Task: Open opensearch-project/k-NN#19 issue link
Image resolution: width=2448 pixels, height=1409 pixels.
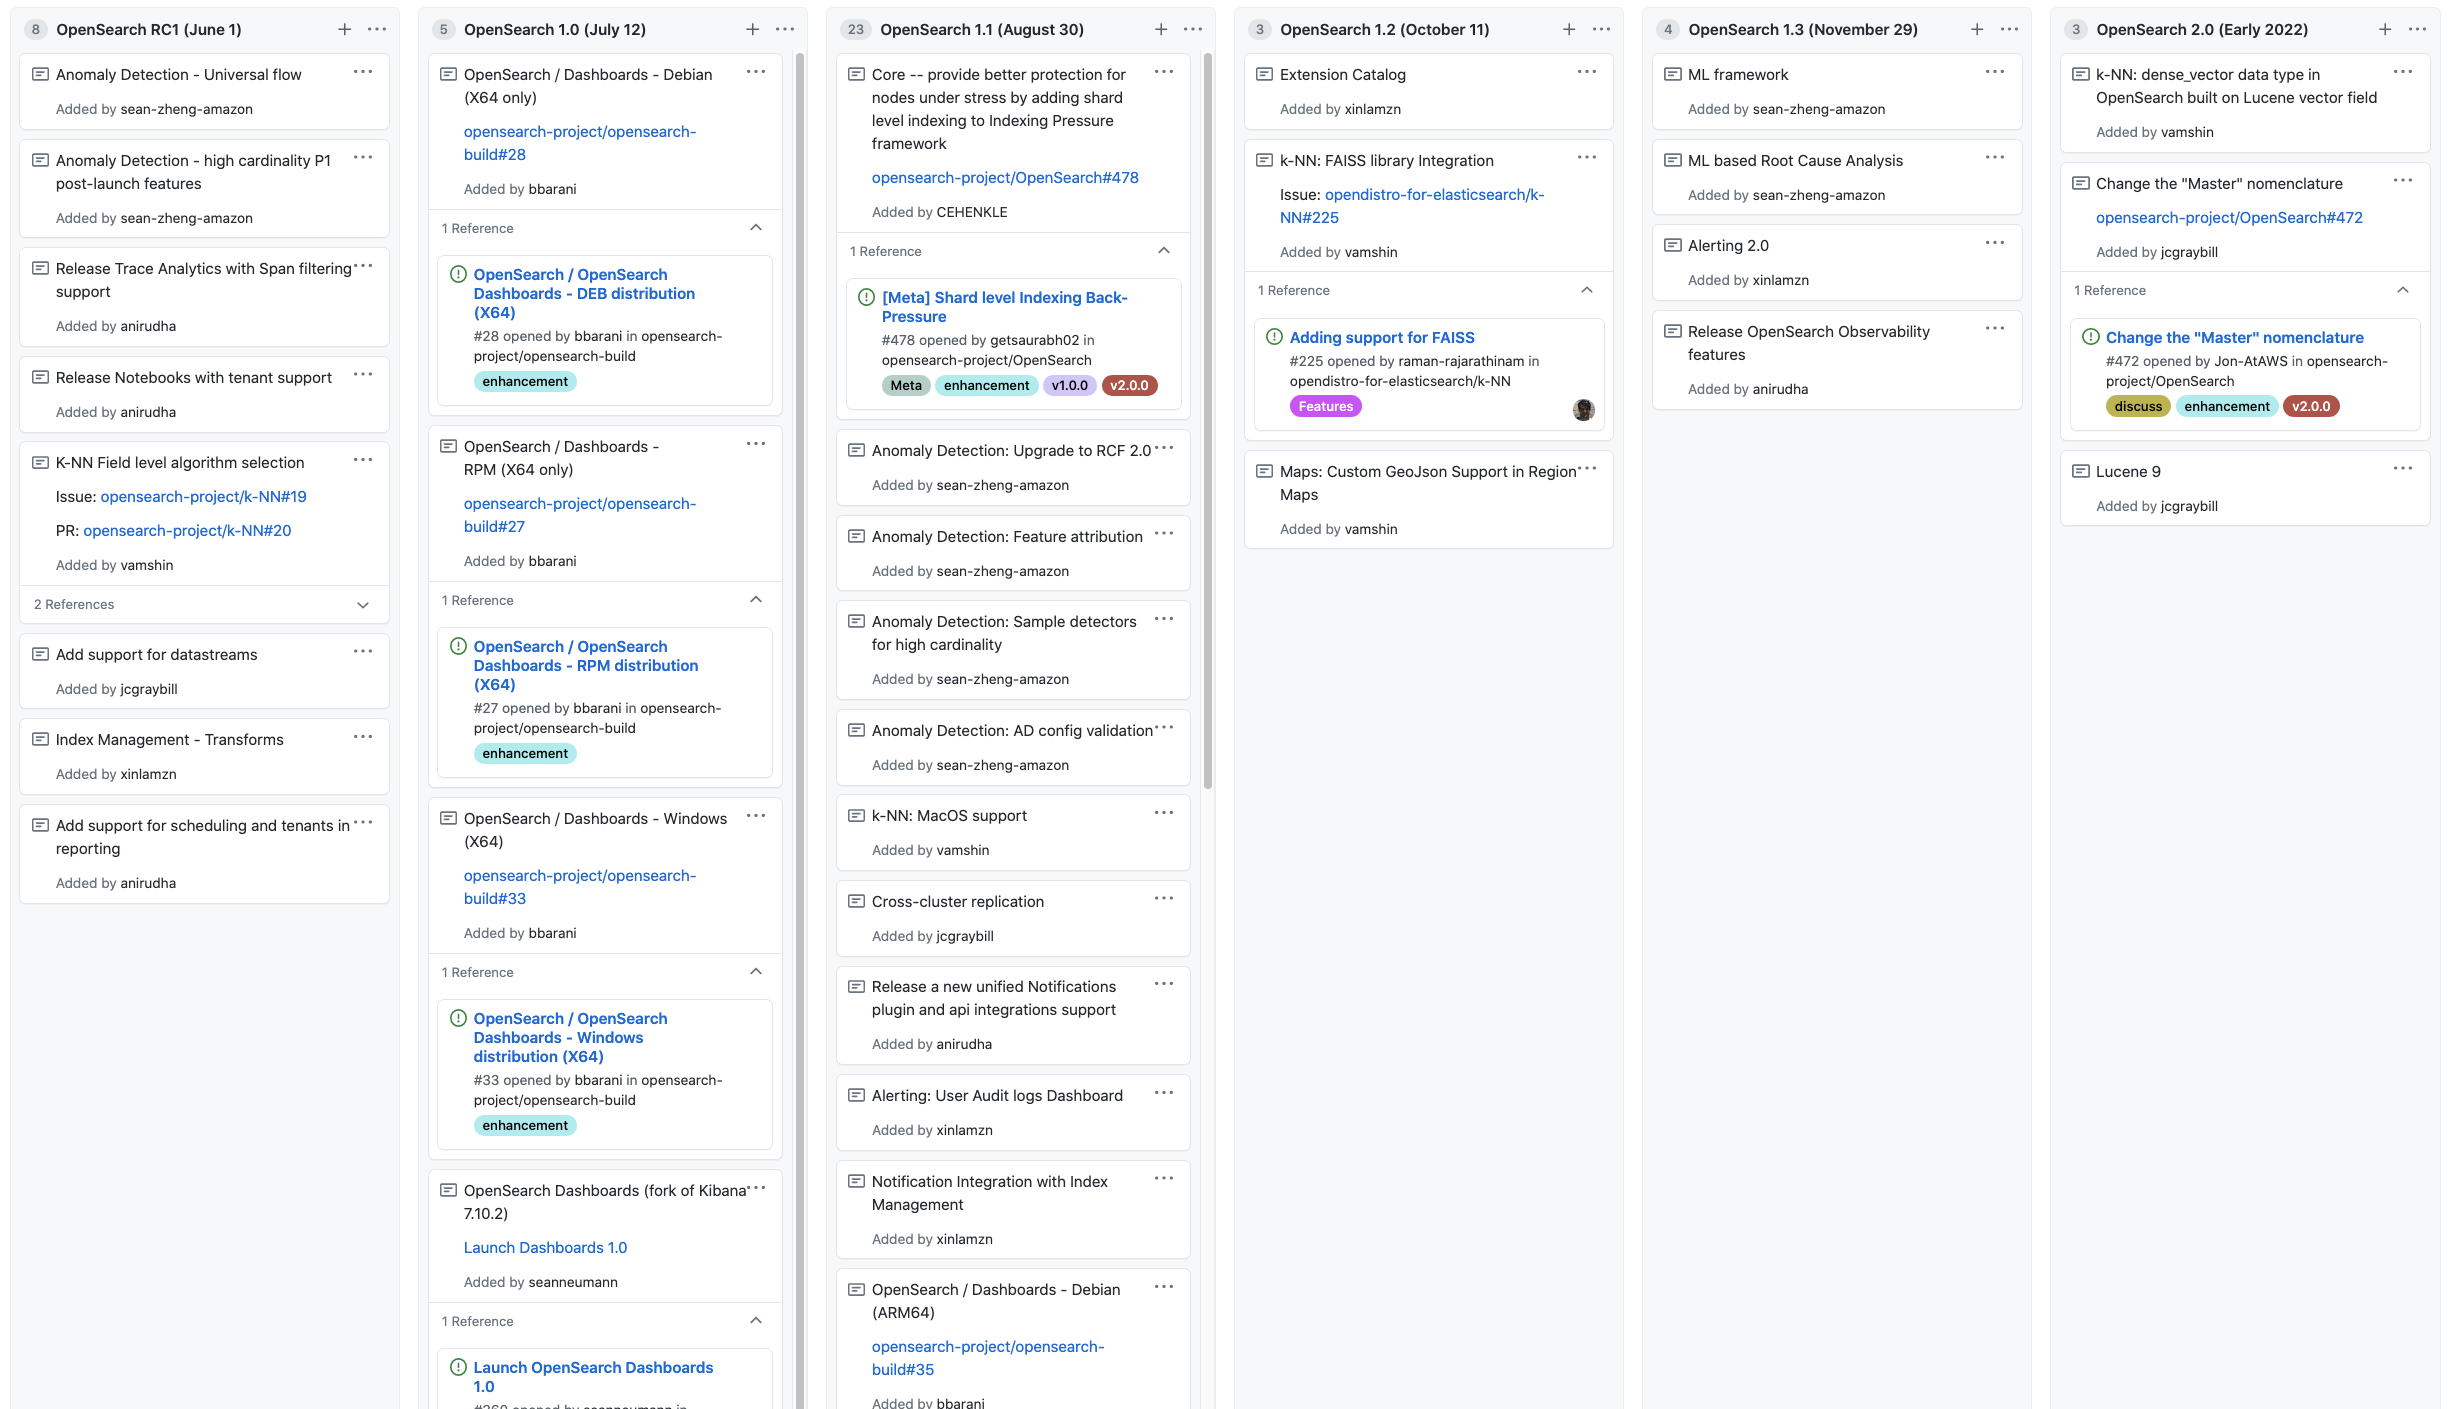Action: click(204, 497)
